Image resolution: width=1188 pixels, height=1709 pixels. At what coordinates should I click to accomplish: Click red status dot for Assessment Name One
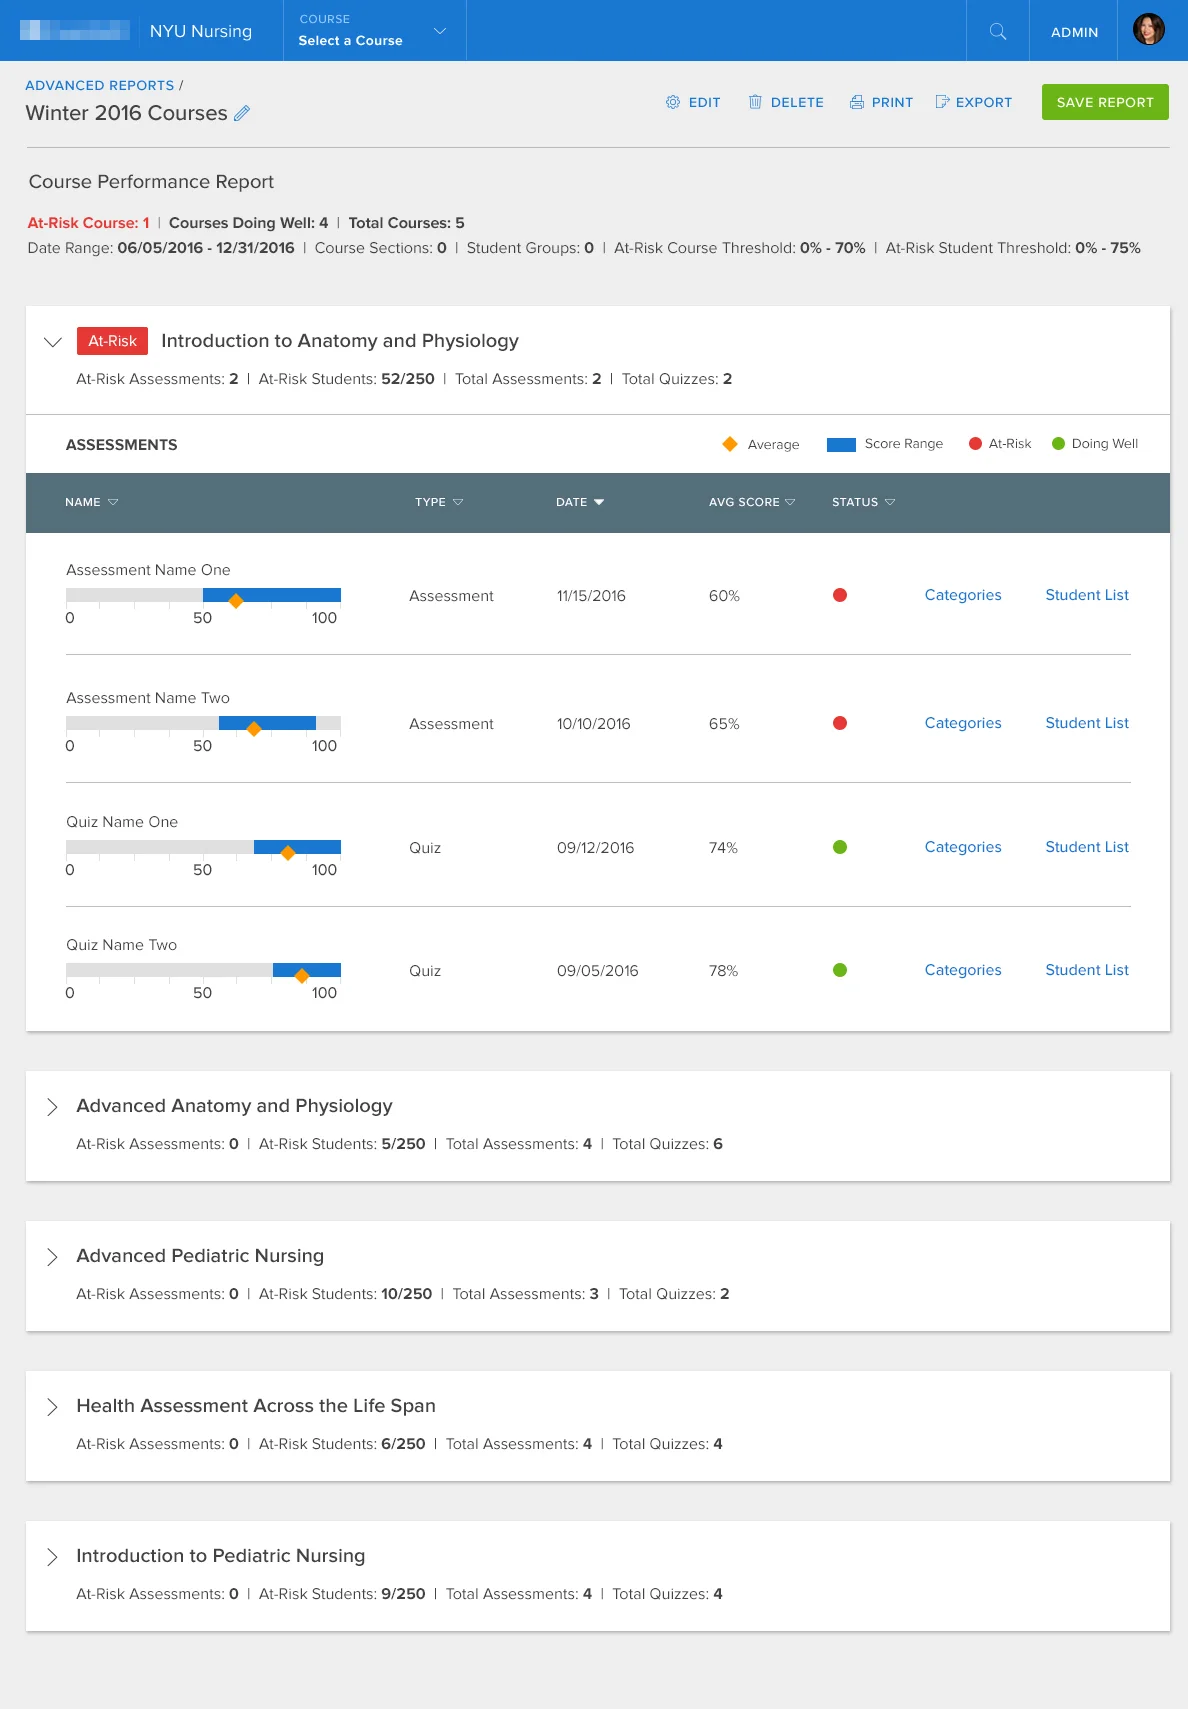tap(840, 595)
